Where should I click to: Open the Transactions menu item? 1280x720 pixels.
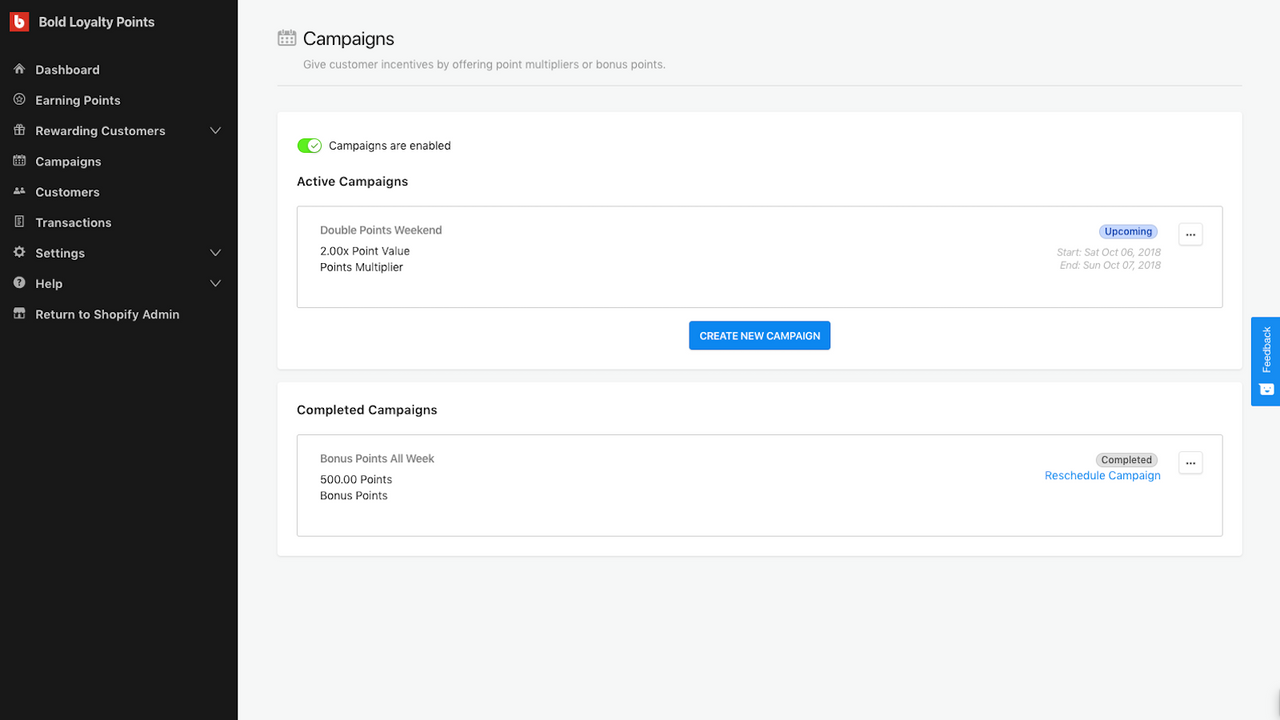click(73, 222)
